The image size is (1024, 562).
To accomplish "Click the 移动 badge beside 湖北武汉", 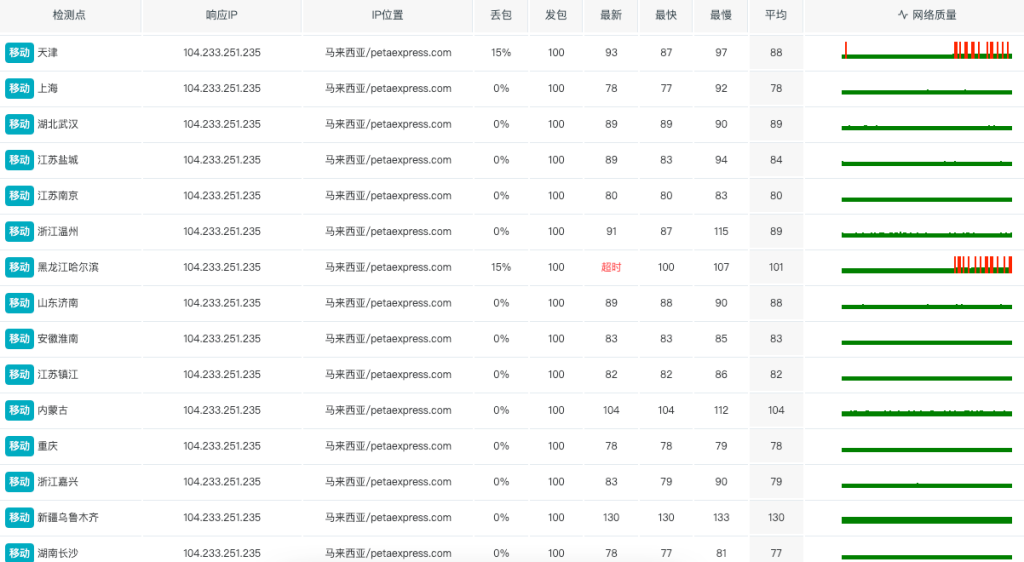I will 19,124.
